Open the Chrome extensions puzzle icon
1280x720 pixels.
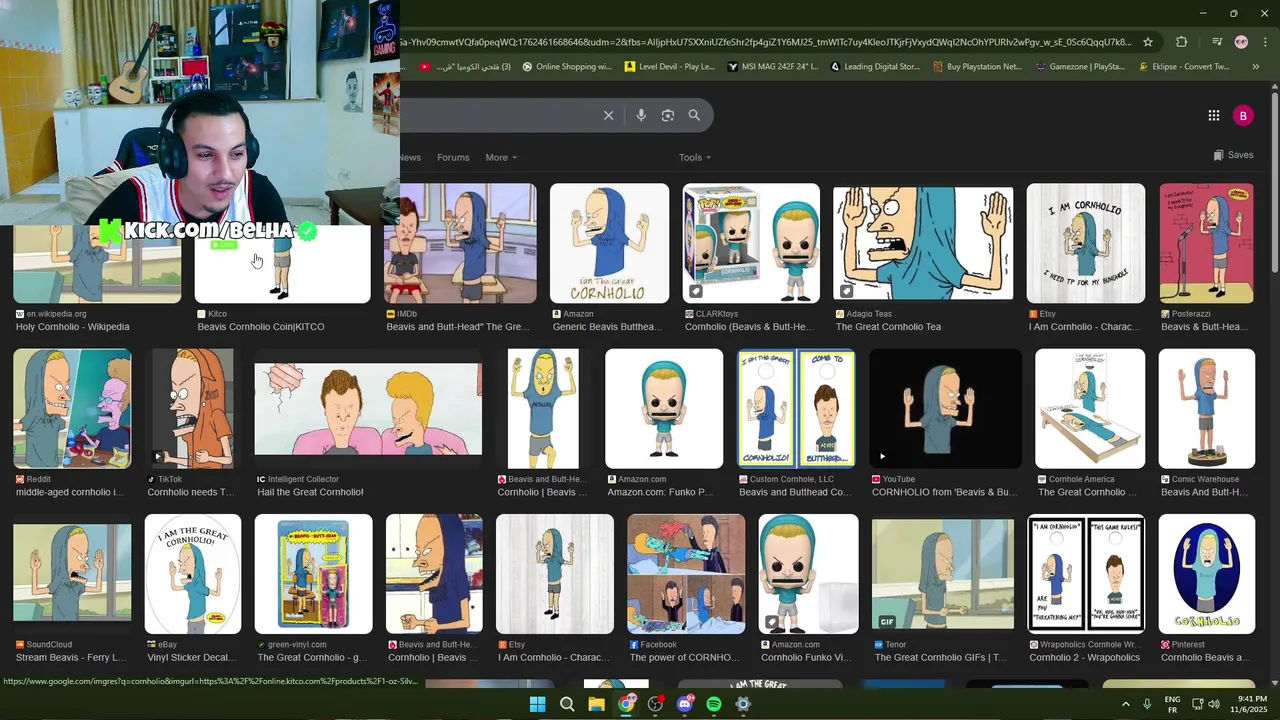tap(1182, 42)
